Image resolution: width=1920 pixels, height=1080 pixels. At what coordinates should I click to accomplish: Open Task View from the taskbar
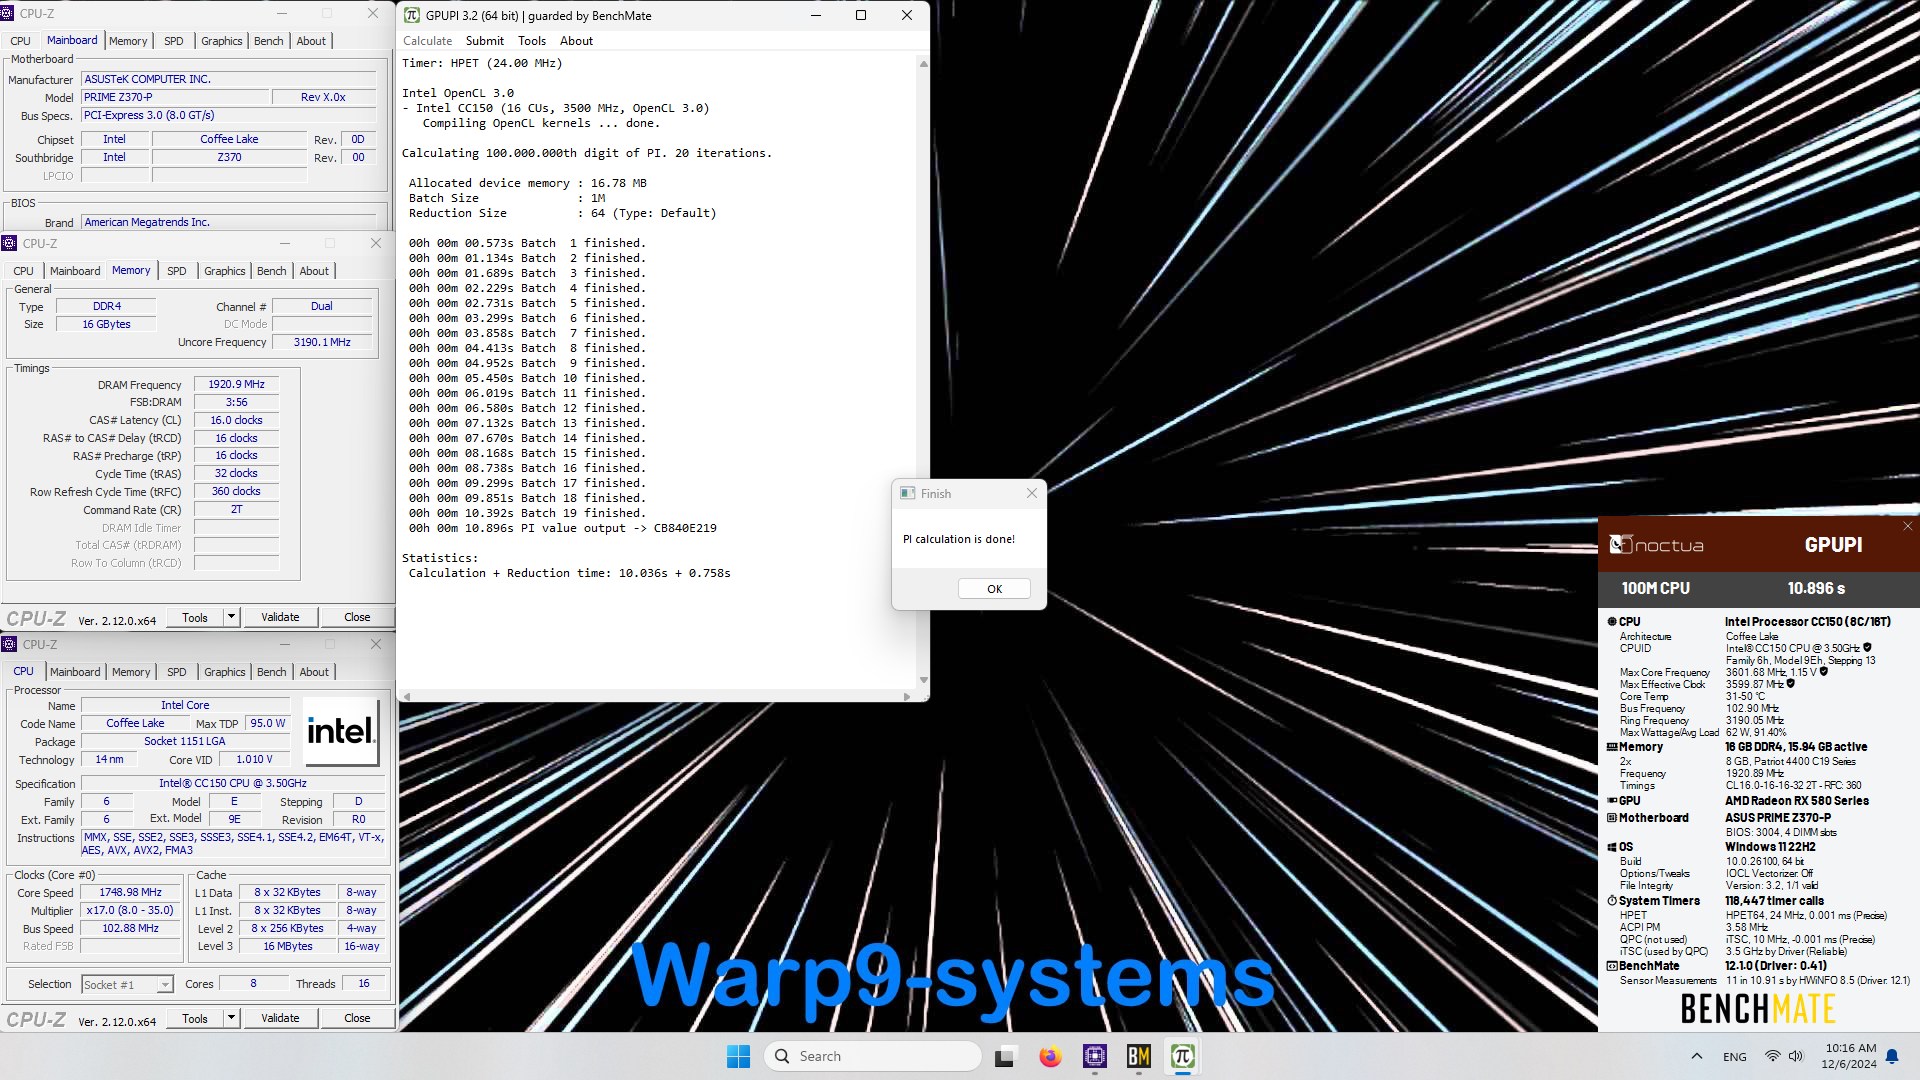pos(1005,1056)
